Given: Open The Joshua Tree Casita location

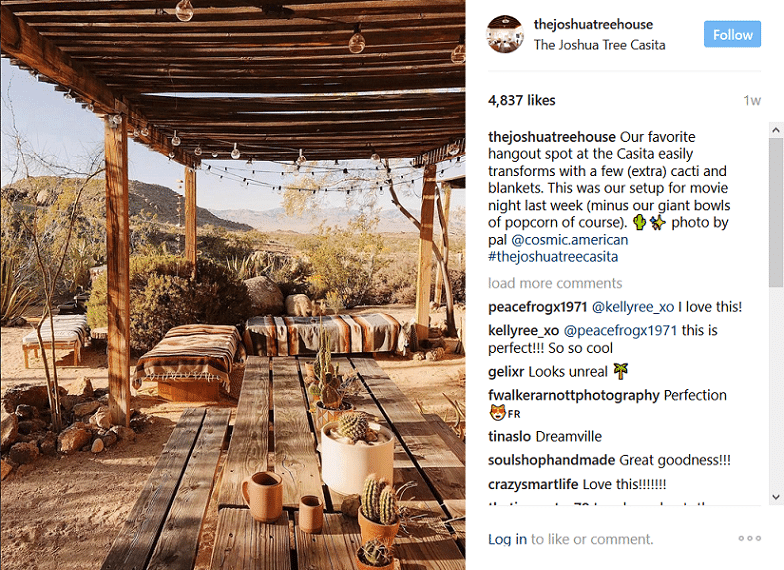Looking at the screenshot, I should [599, 45].
